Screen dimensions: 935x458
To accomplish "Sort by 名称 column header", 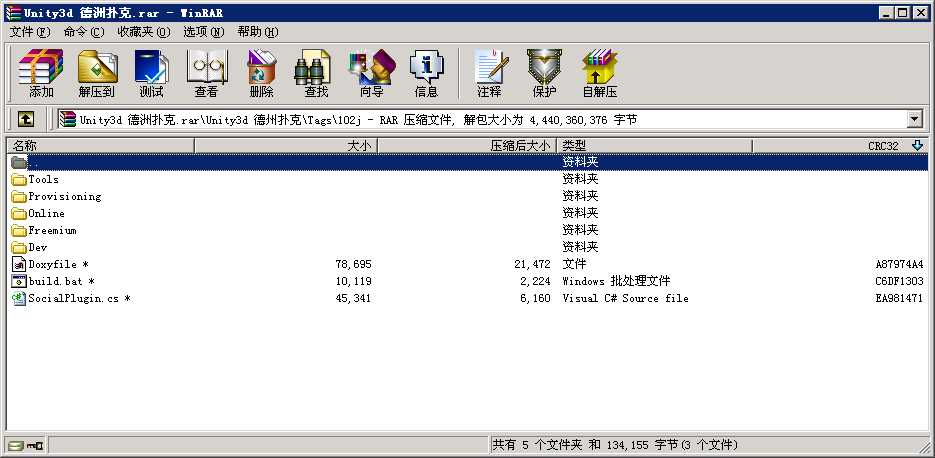I will click(100, 146).
